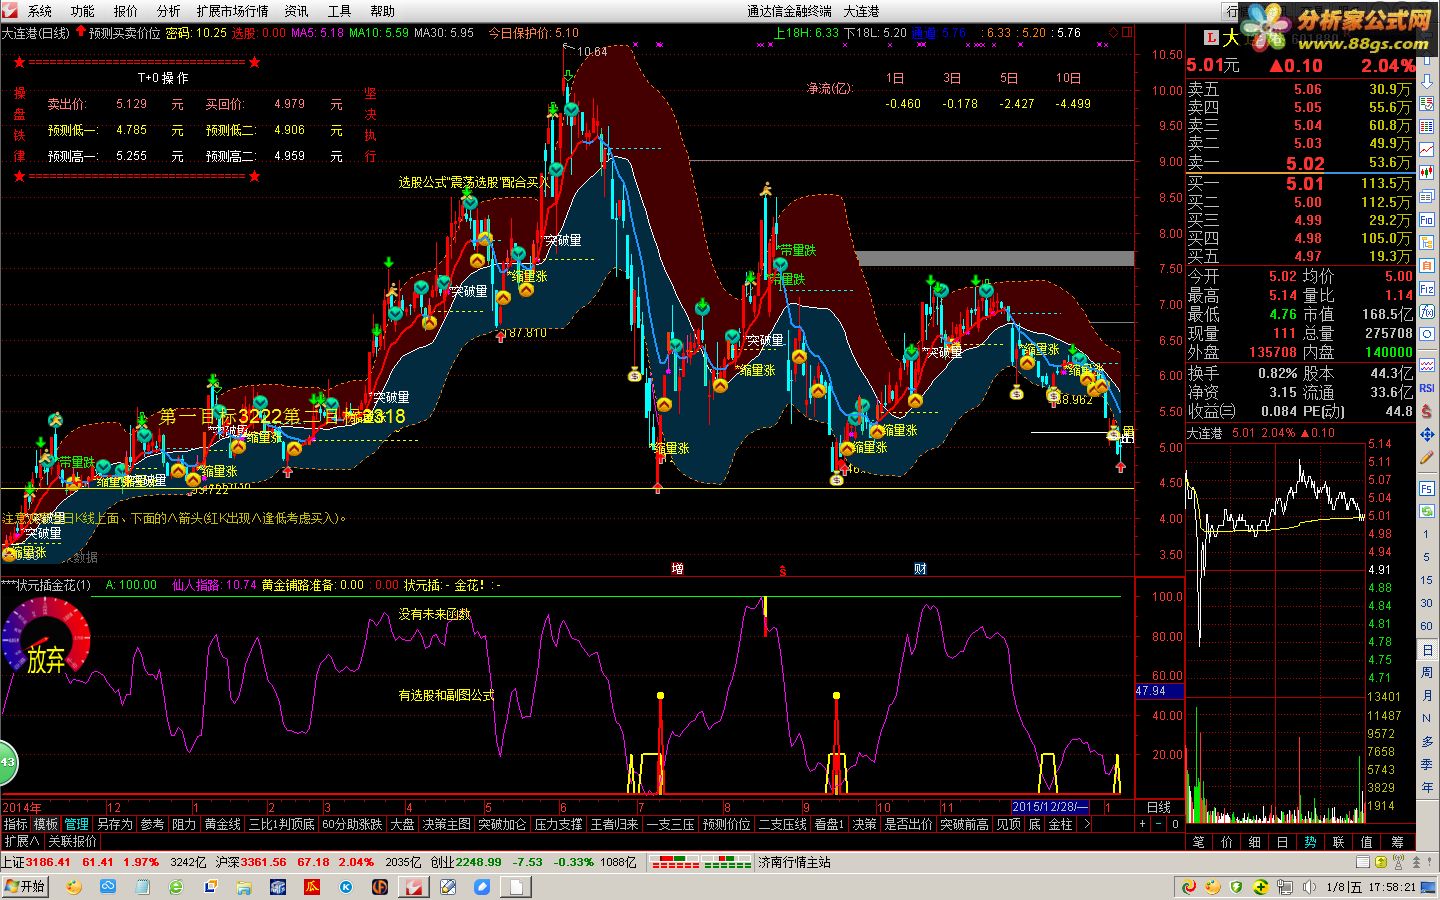1440x900 pixels.
Task: Open the 多 multi-period option
Action: click(1427, 741)
